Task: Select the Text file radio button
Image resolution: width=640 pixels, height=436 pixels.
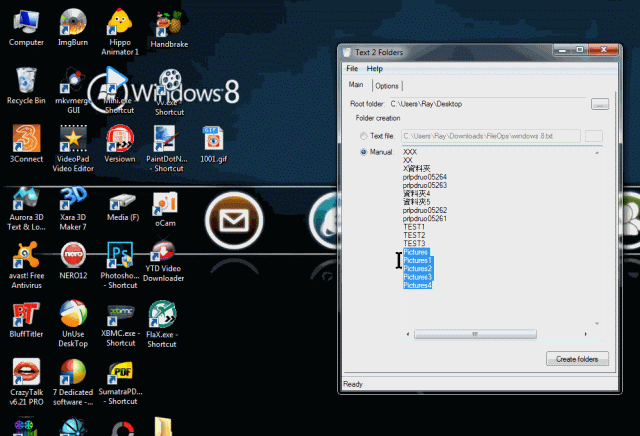Action: tap(363, 136)
